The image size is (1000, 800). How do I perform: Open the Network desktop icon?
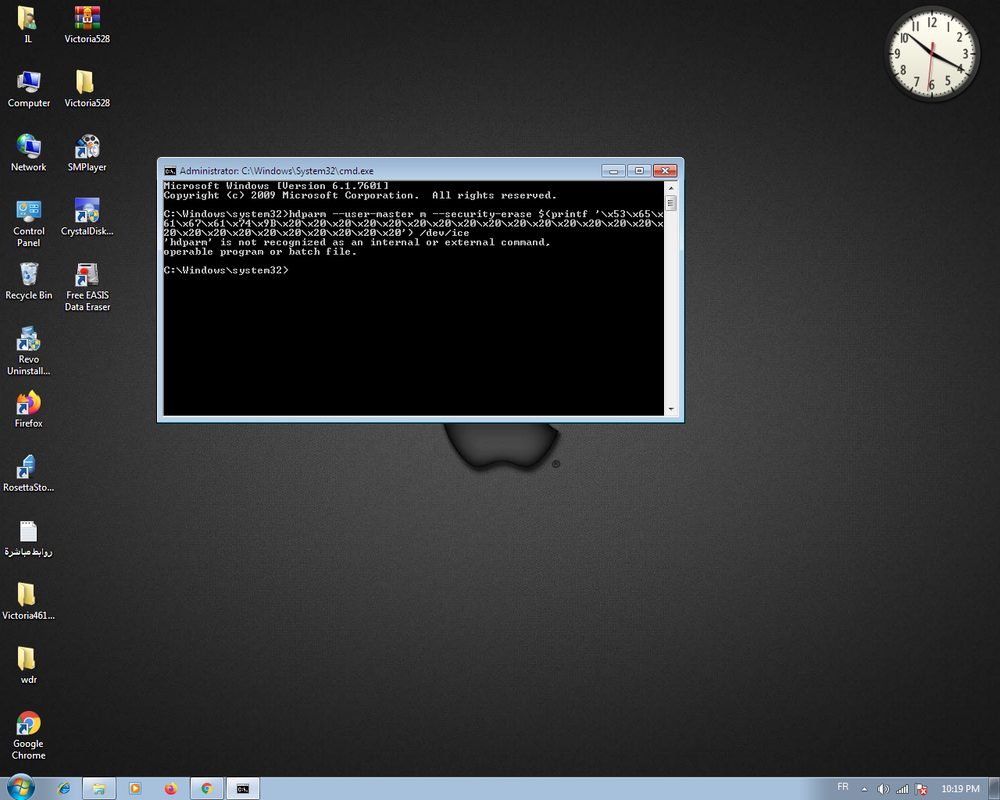point(29,153)
